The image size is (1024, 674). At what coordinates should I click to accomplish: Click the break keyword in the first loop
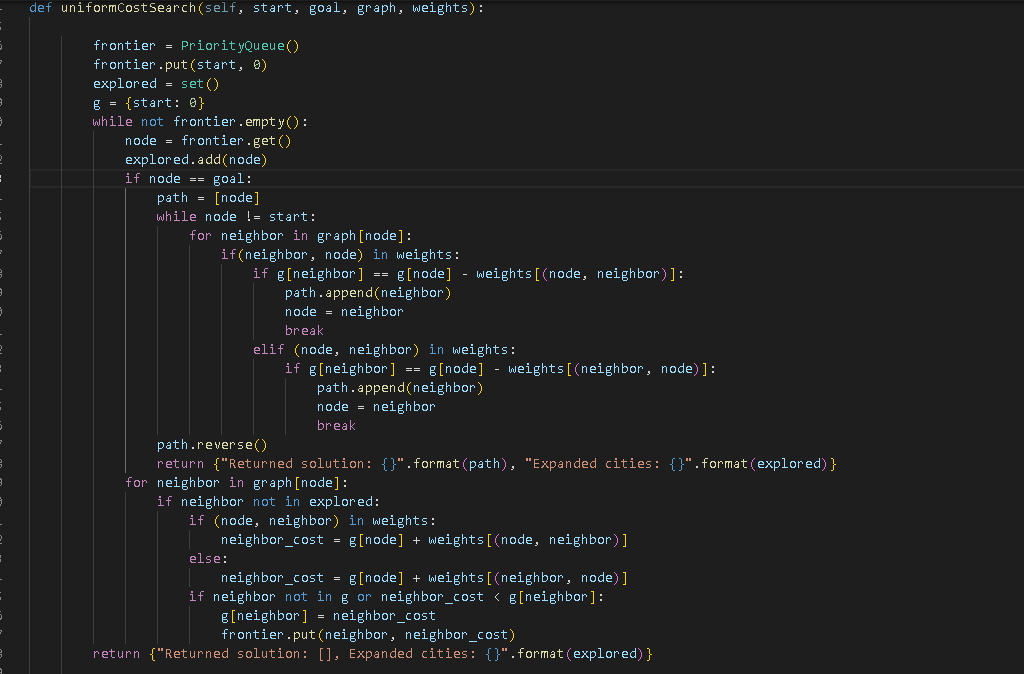[x=304, y=330]
